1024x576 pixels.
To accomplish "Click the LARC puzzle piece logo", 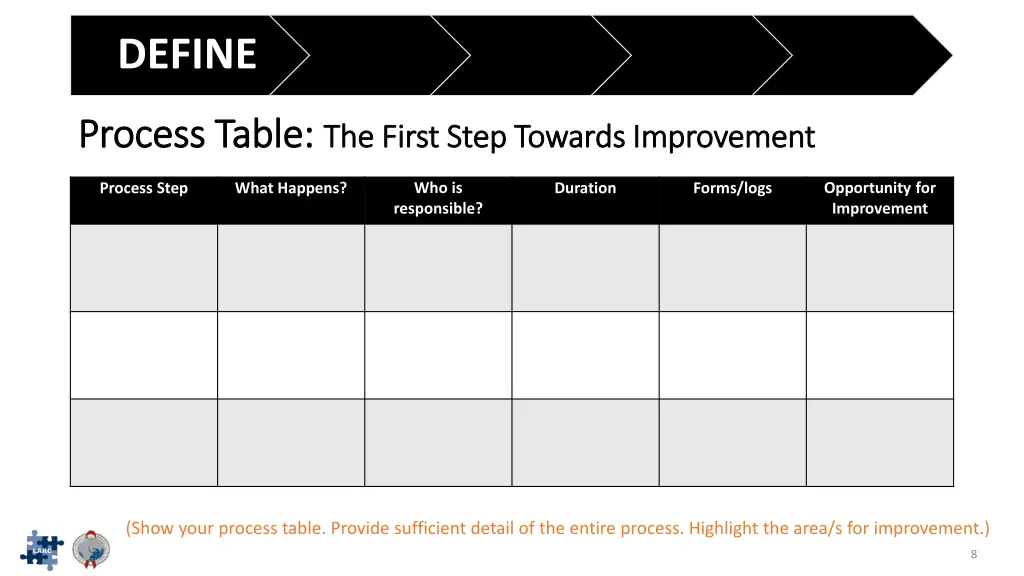I will tap(42, 550).
